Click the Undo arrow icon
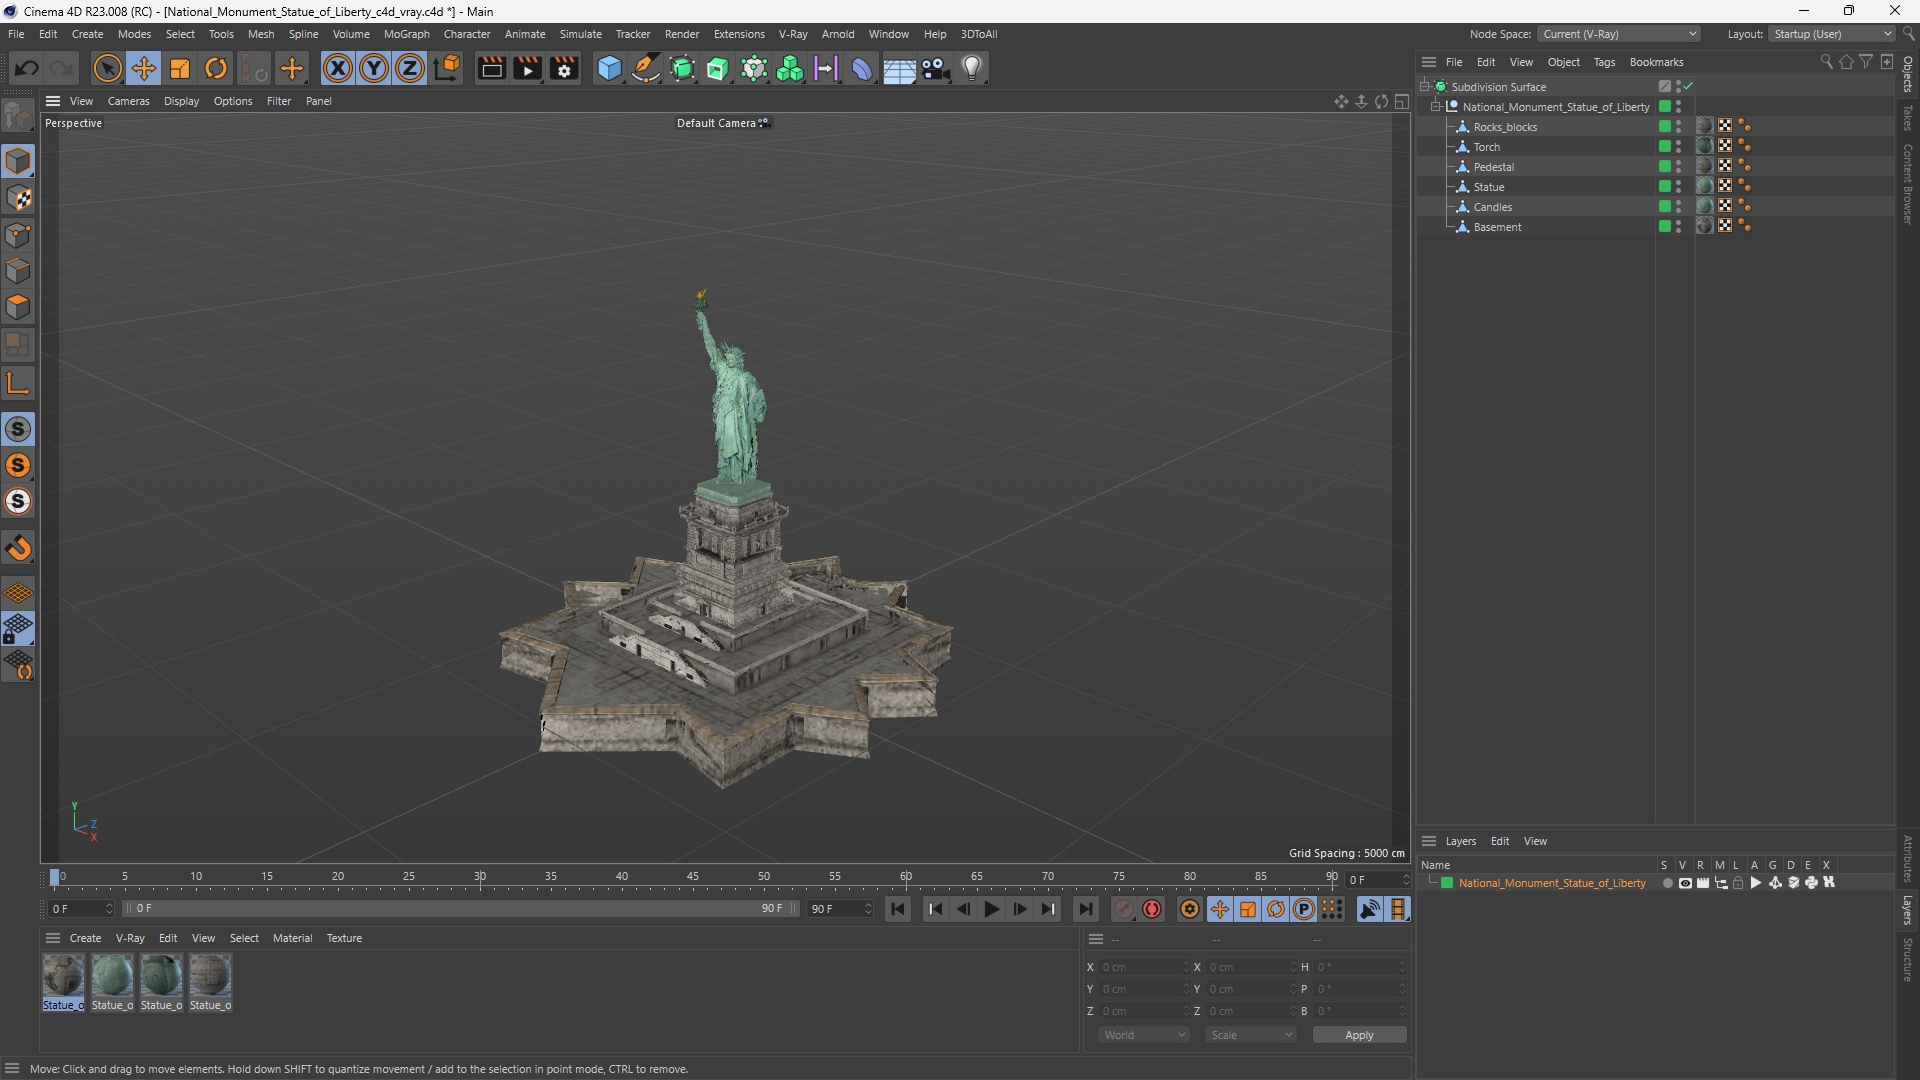This screenshot has width=1920, height=1080. coord(27,68)
